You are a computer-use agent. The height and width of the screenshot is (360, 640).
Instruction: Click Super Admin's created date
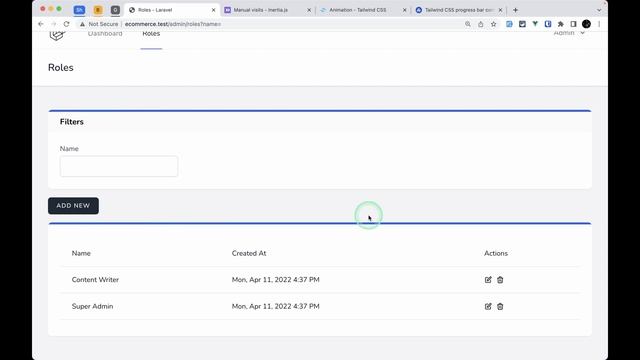click(x=276, y=306)
